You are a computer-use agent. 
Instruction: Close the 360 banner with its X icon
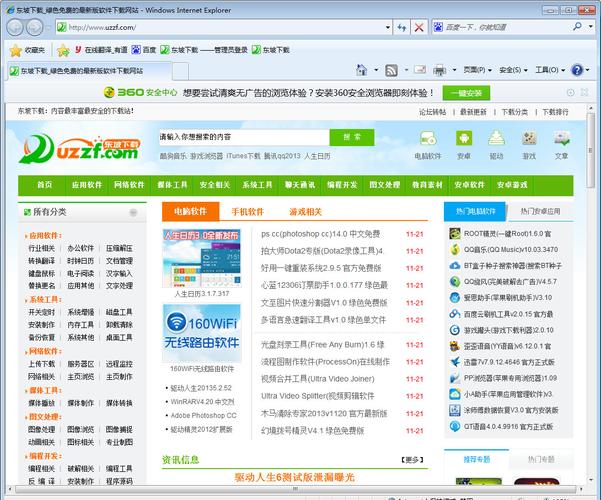click(584, 92)
